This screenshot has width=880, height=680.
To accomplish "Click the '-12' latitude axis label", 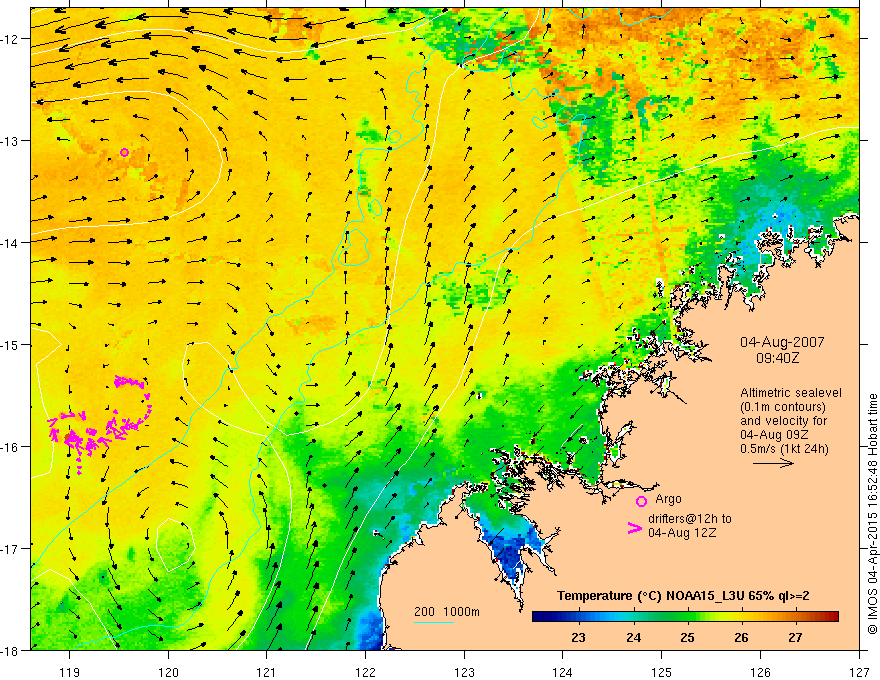I will point(11,39).
